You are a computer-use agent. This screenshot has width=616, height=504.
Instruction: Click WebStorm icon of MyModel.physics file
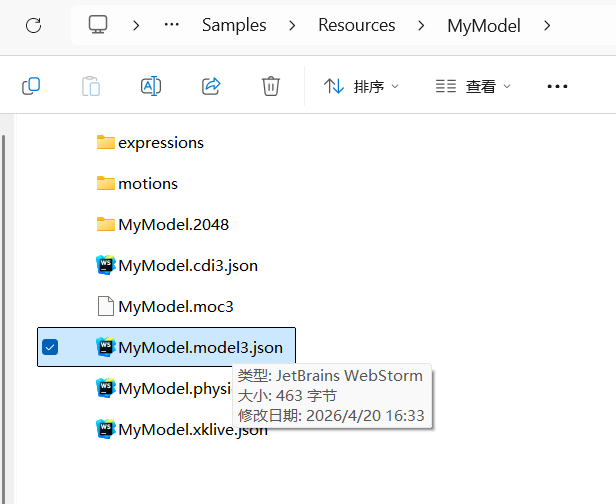coord(106,388)
